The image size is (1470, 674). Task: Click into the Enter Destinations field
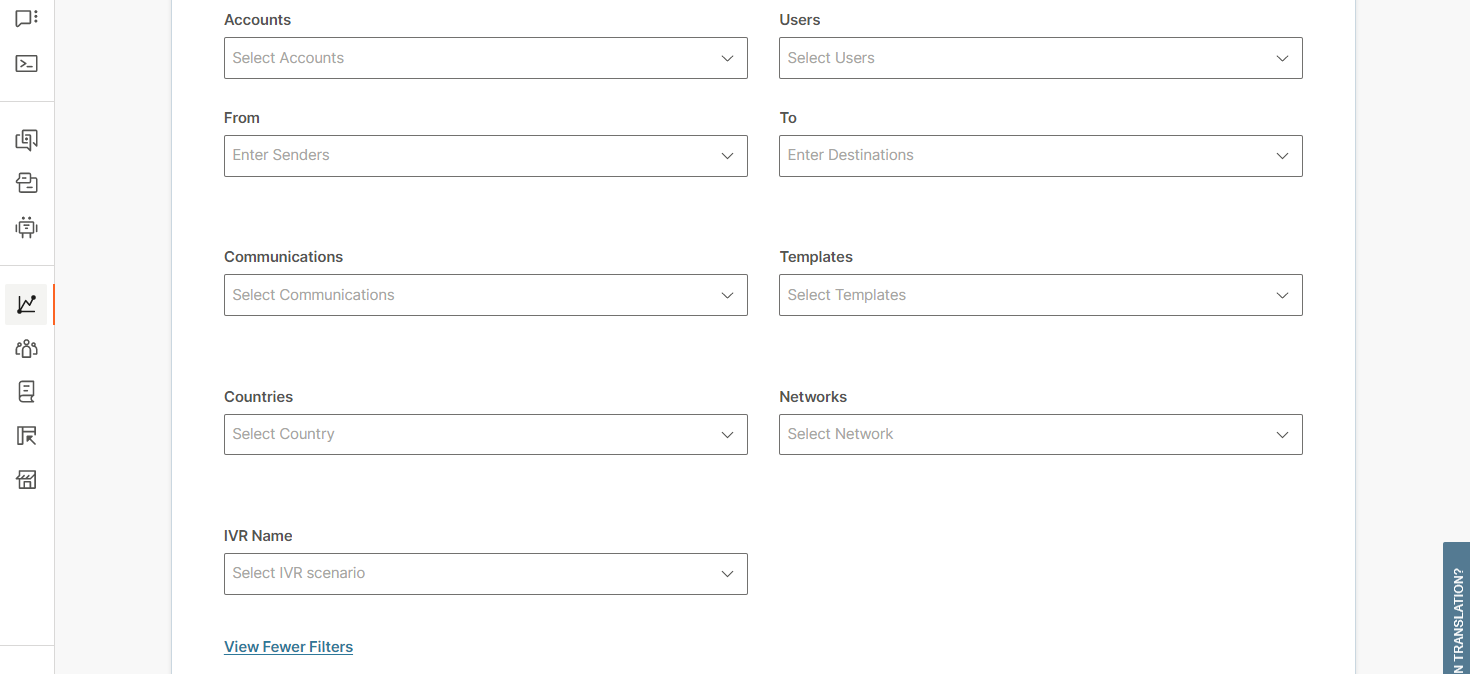1025,156
